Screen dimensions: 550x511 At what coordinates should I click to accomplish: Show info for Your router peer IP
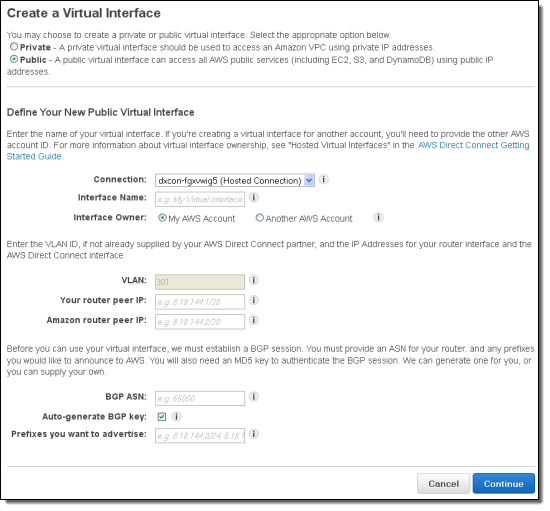254,300
